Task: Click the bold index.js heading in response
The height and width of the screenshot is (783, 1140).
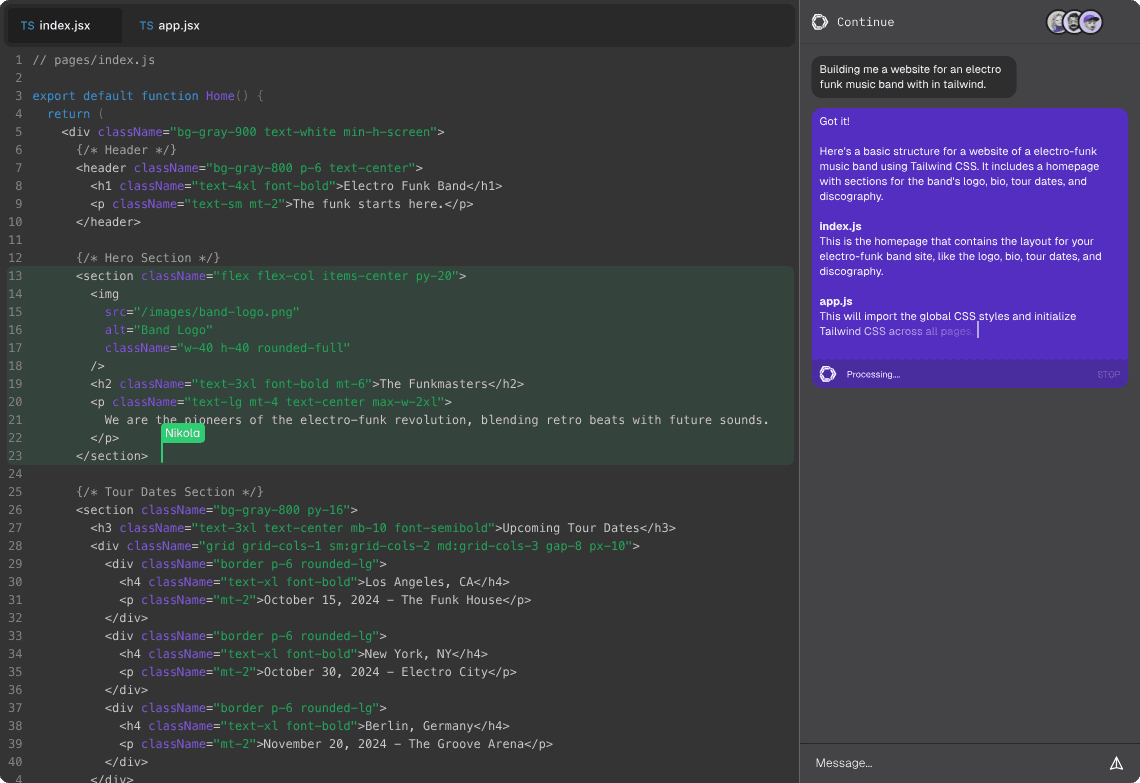Action: click(840, 226)
